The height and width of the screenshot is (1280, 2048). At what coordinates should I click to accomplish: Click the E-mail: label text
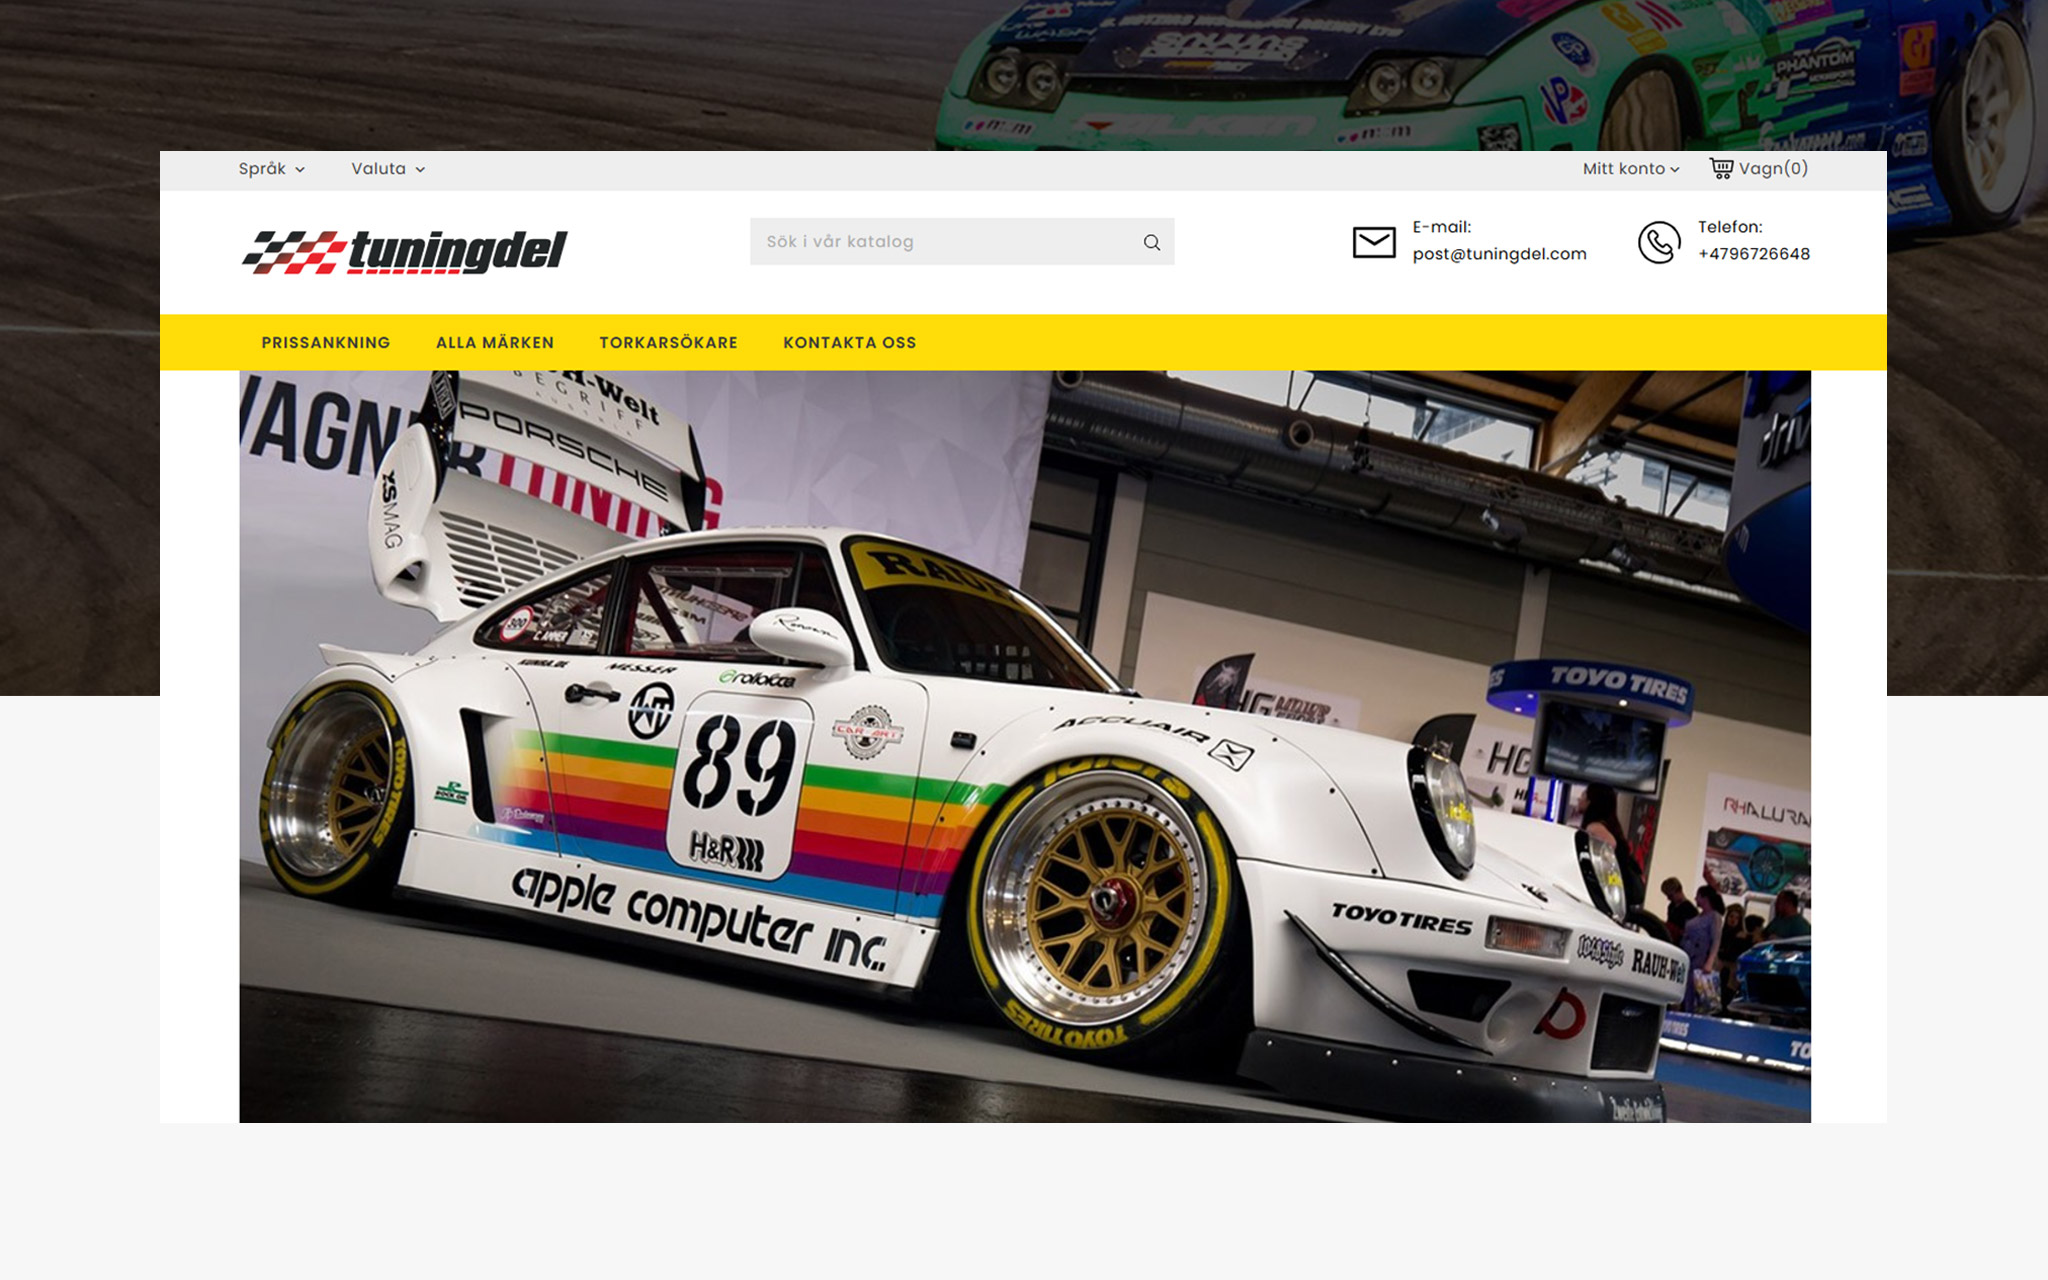click(x=1441, y=227)
